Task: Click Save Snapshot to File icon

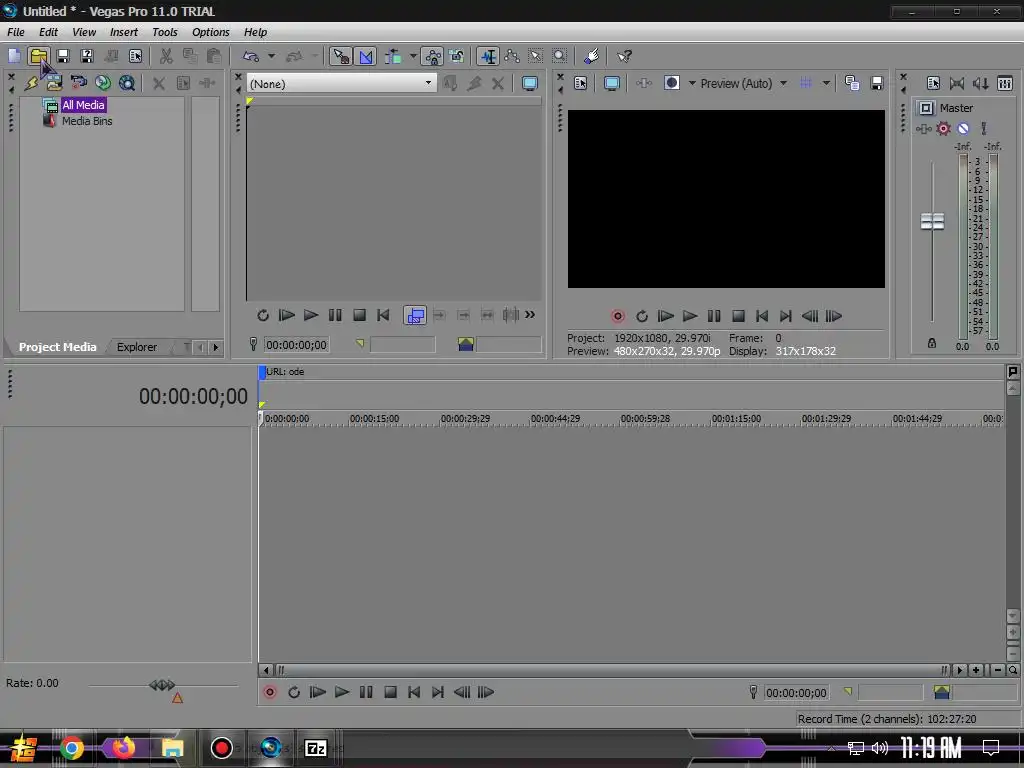Action: [x=876, y=83]
